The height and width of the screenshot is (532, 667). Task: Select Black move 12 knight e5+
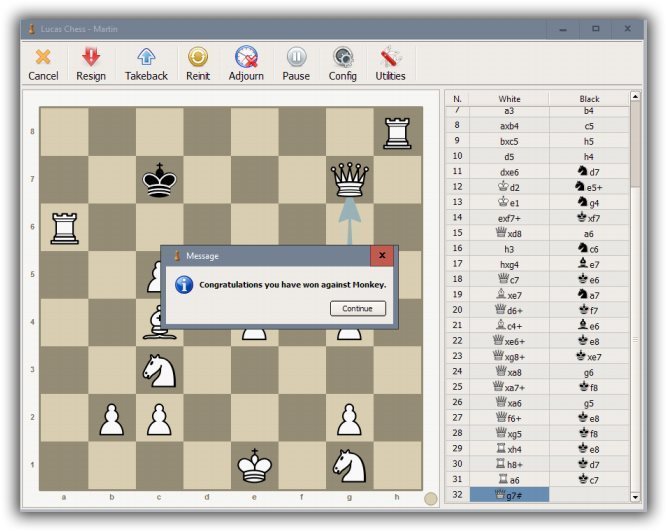589,187
